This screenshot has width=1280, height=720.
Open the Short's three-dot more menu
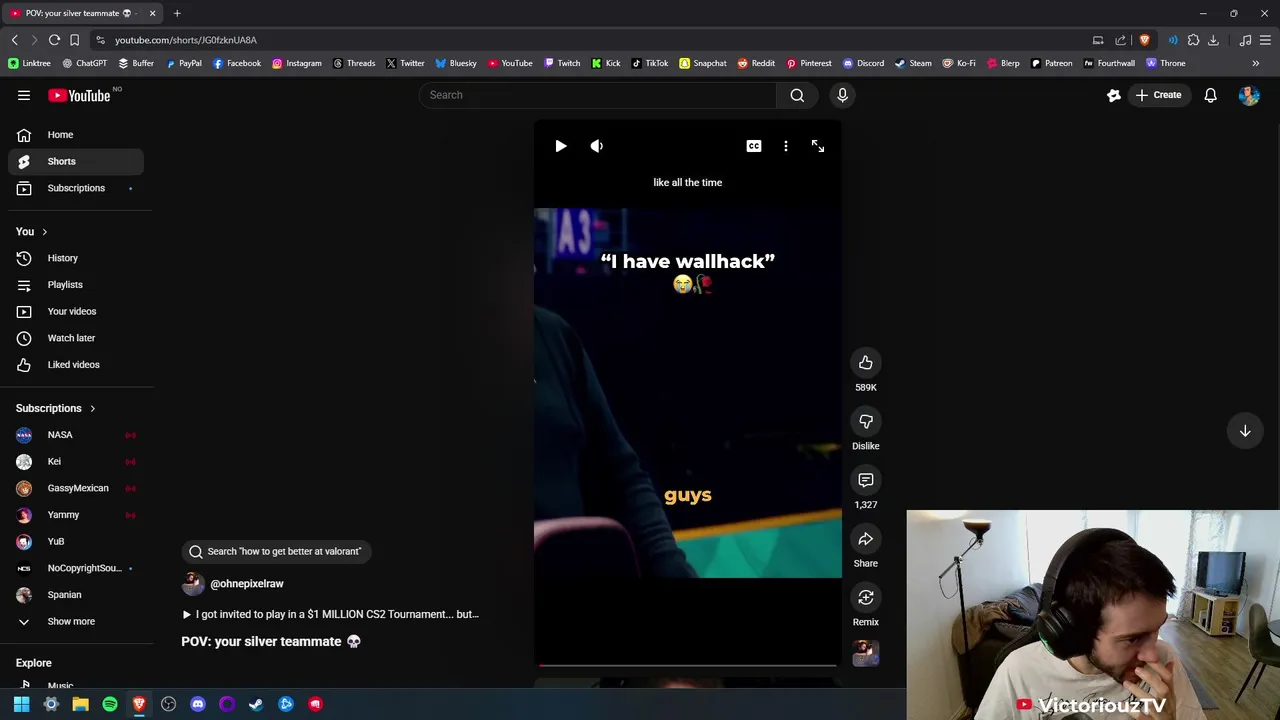click(786, 146)
